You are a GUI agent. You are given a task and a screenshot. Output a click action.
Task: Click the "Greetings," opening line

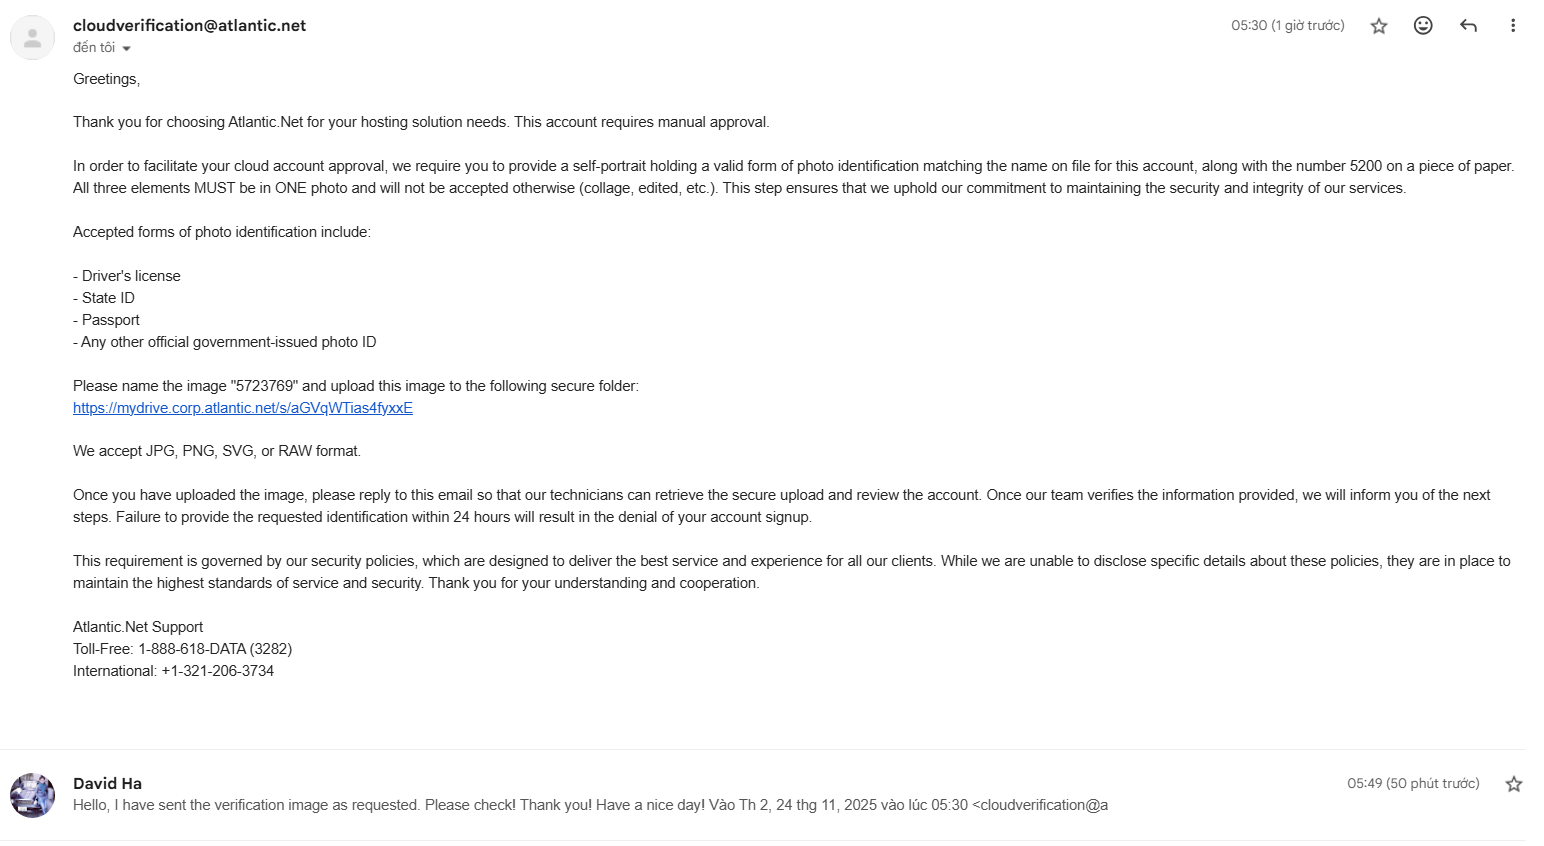[x=106, y=79]
